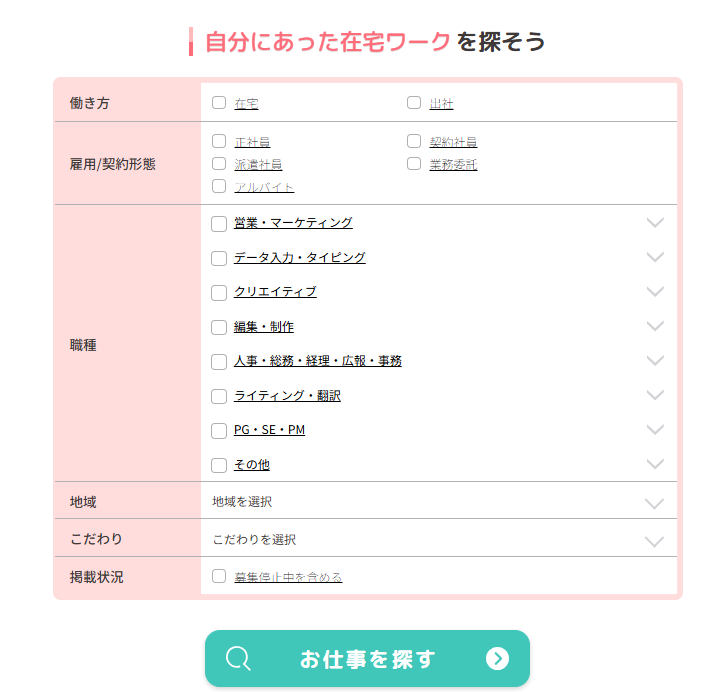Tick the 出社 checkbox
Image resolution: width=713 pixels, height=692 pixels.
pos(414,102)
